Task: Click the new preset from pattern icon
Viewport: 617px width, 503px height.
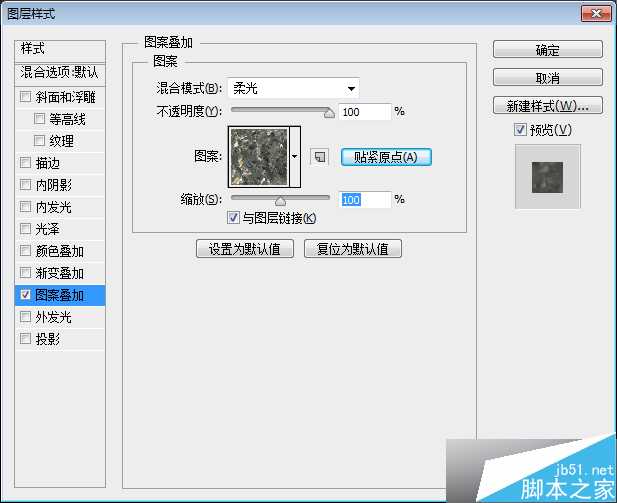Action: point(319,157)
